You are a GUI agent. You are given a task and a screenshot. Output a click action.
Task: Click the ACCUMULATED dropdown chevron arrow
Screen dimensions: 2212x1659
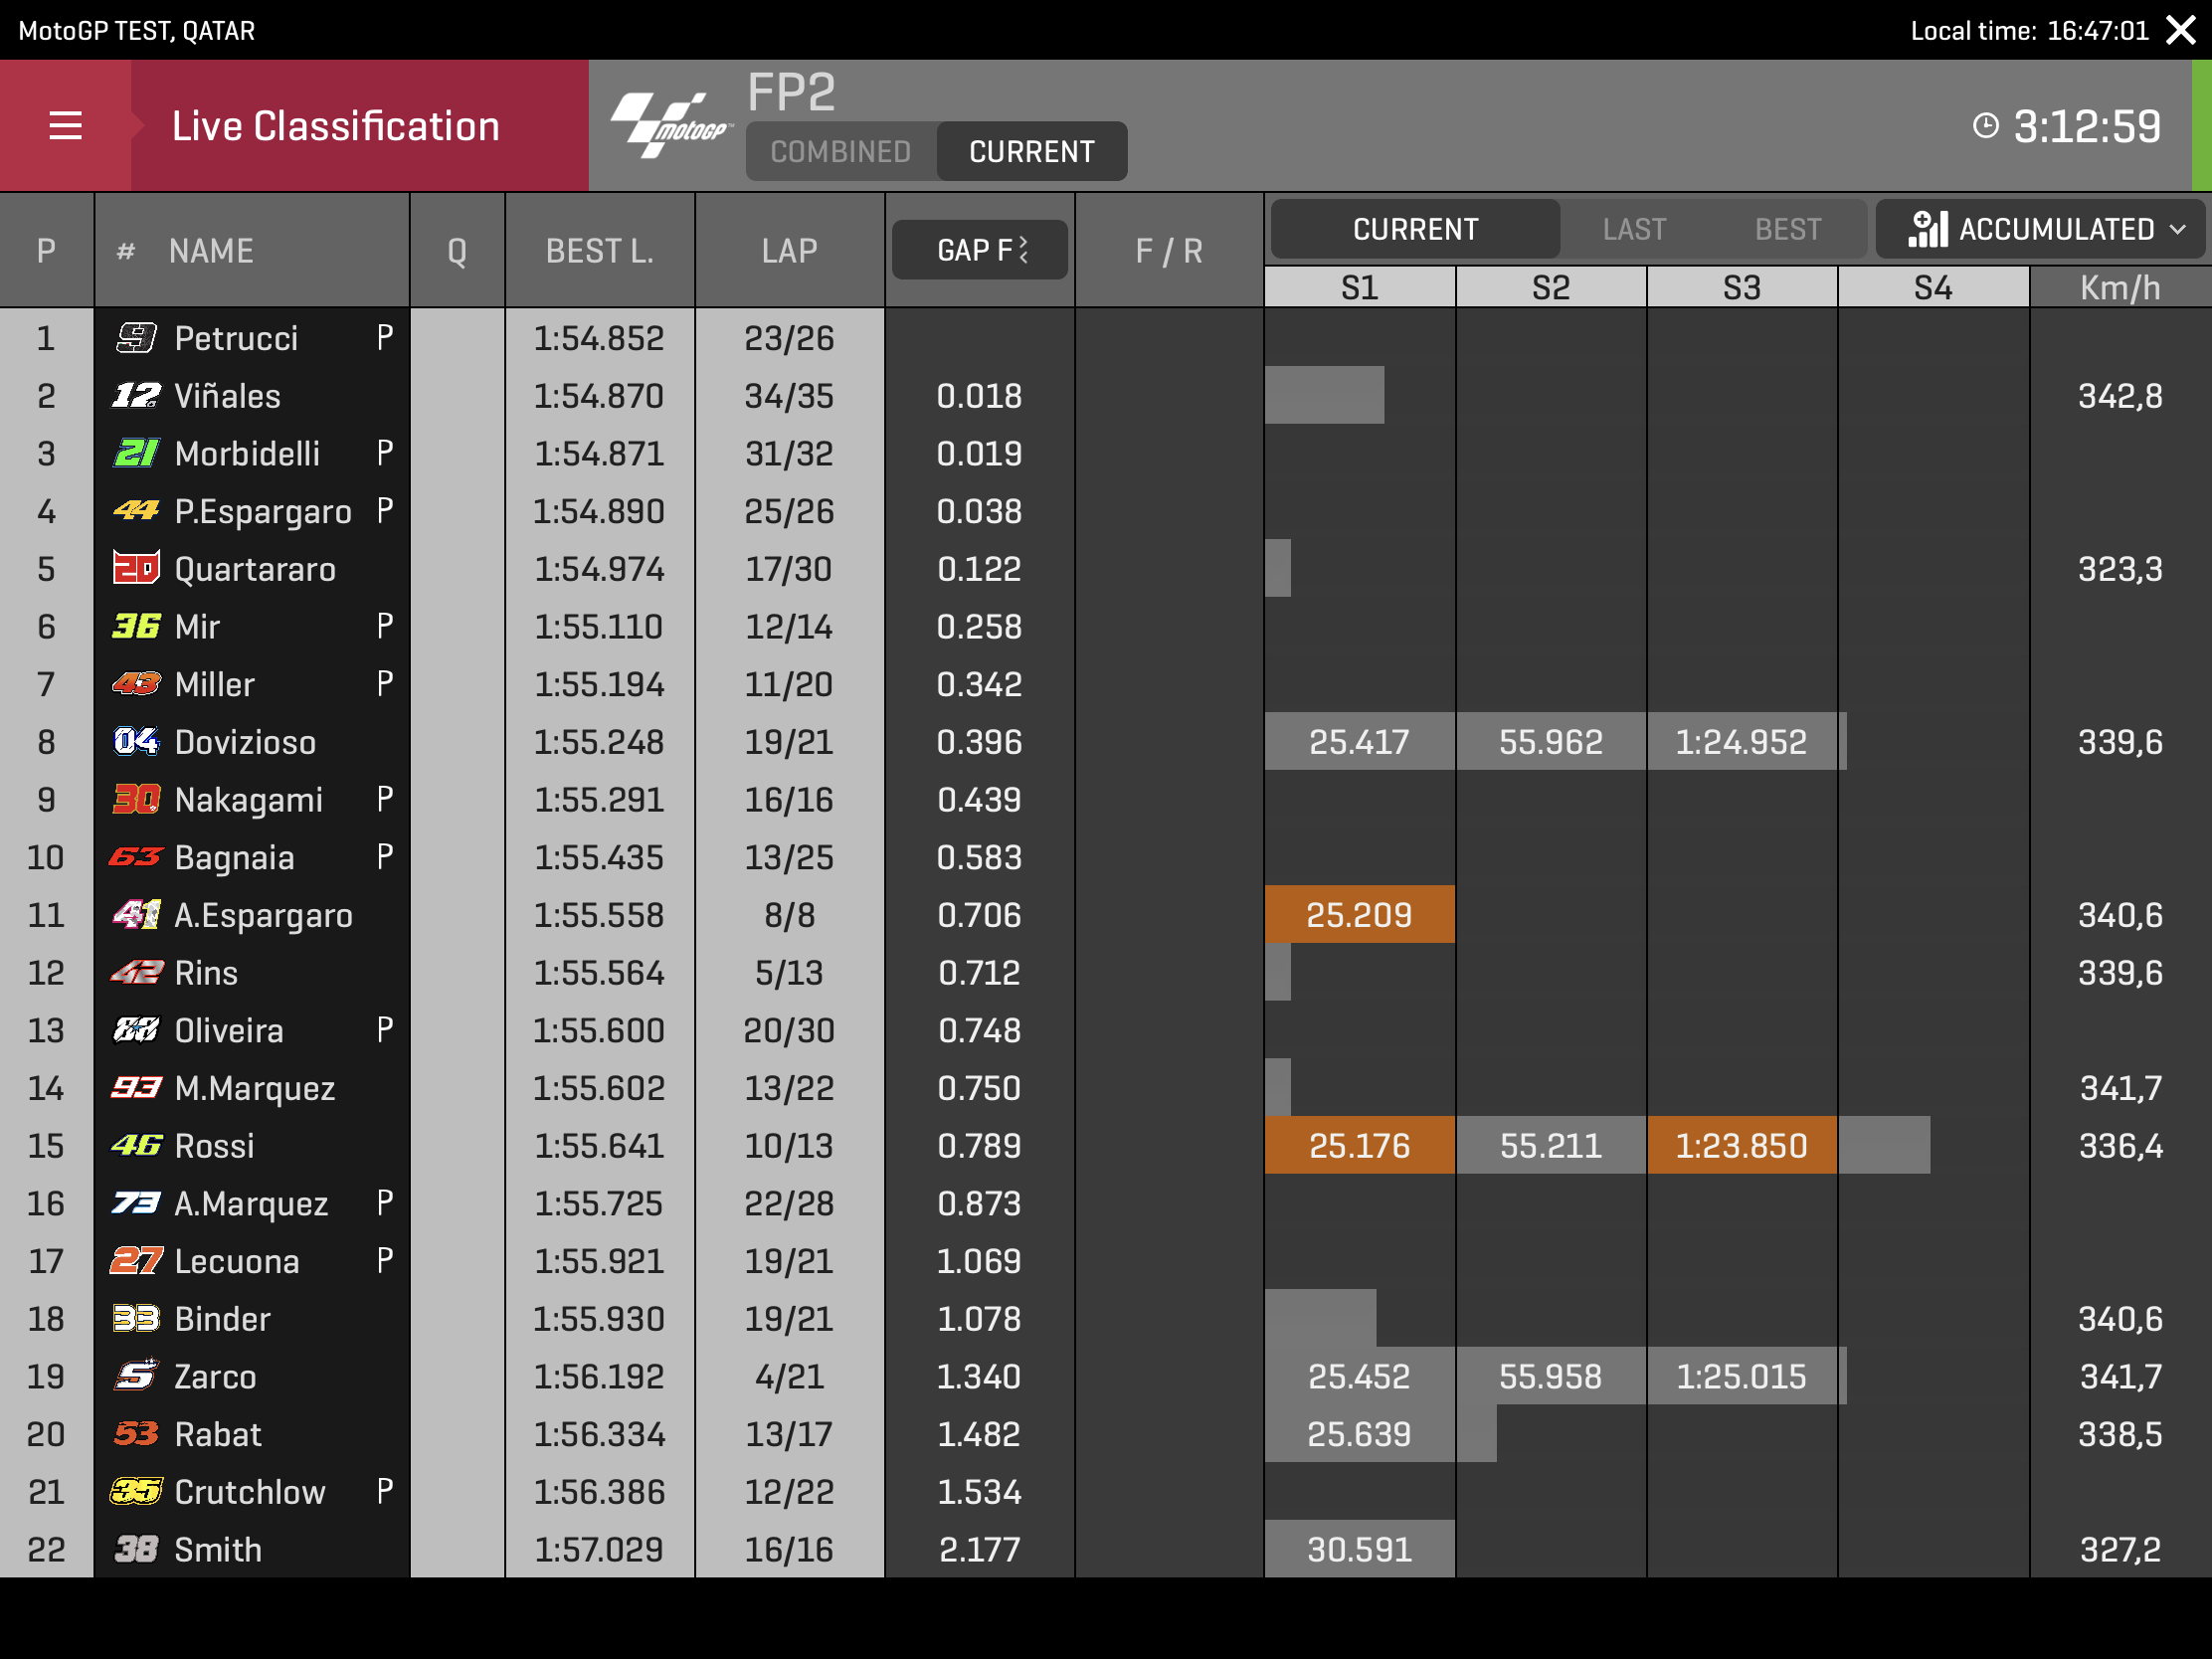(2178, 230)
